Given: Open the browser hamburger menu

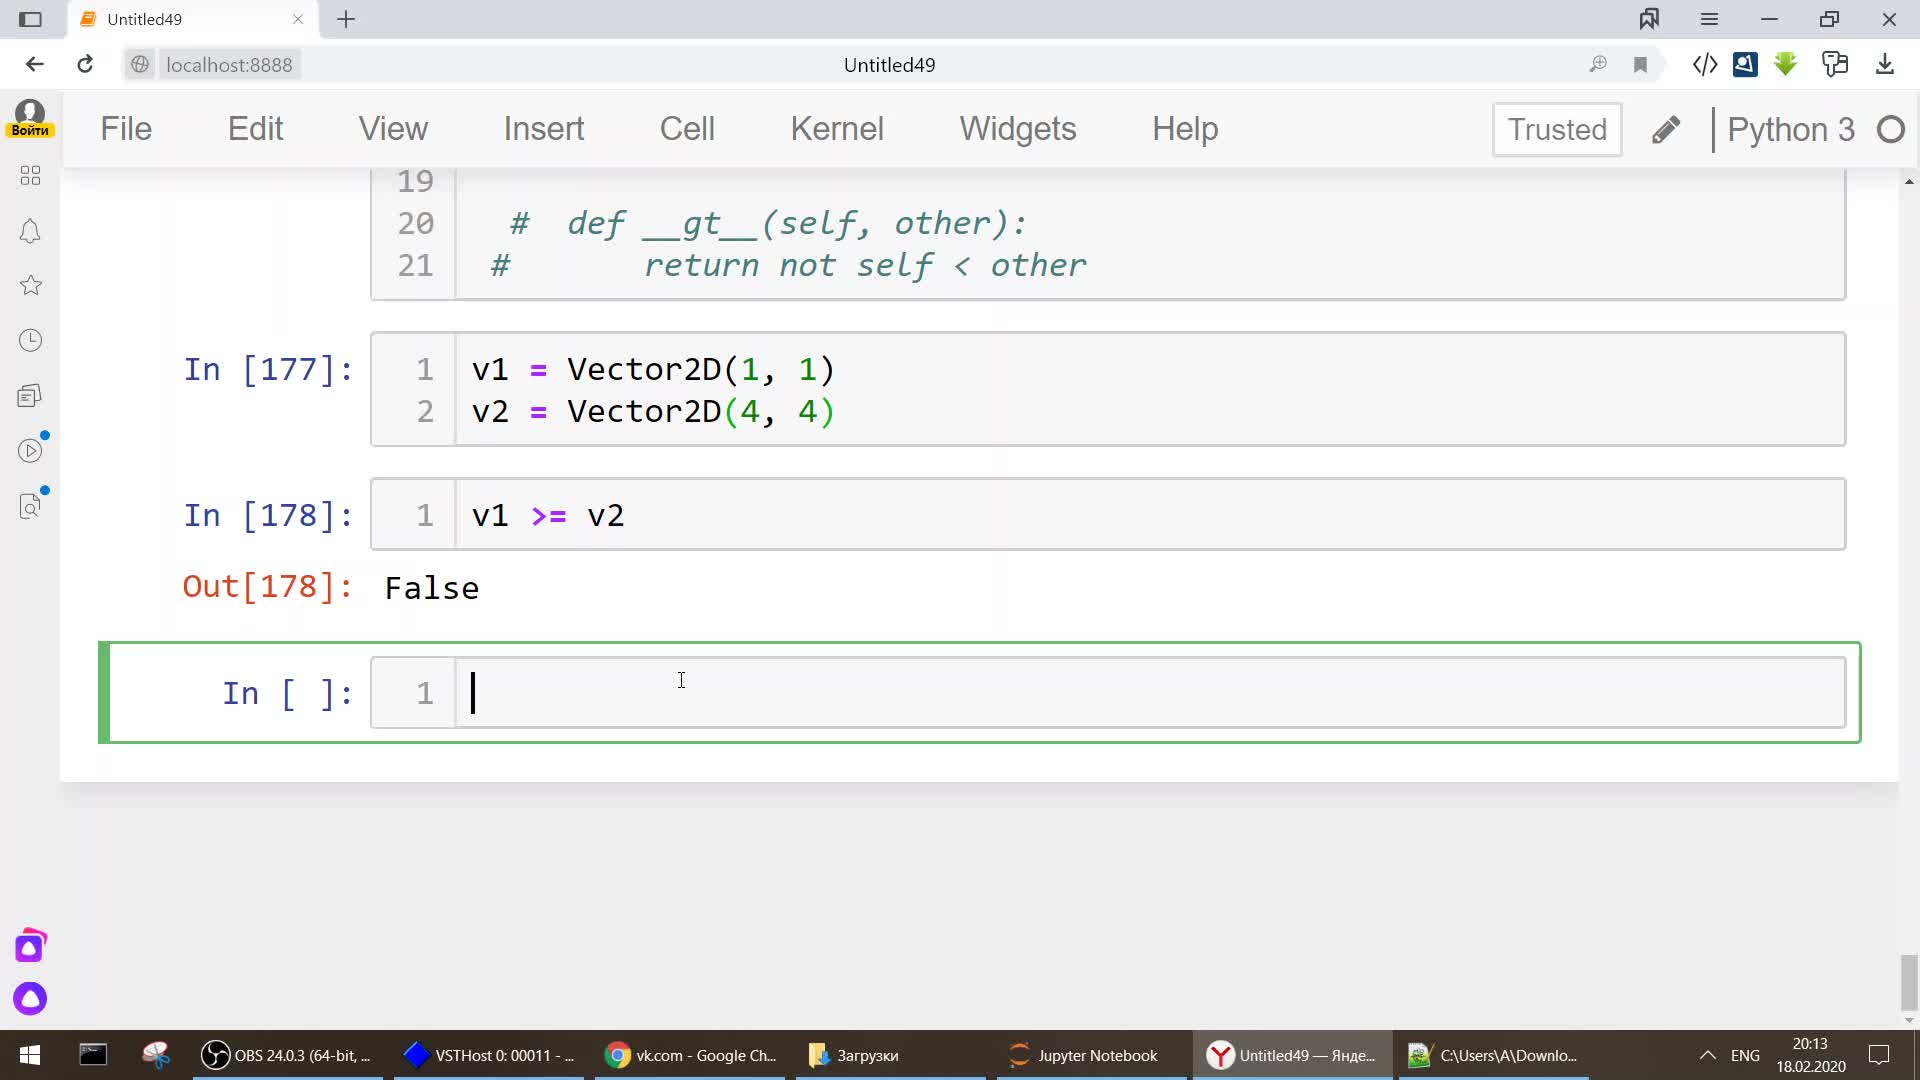Looking at the screenshot, I should tap(1709, 19).
